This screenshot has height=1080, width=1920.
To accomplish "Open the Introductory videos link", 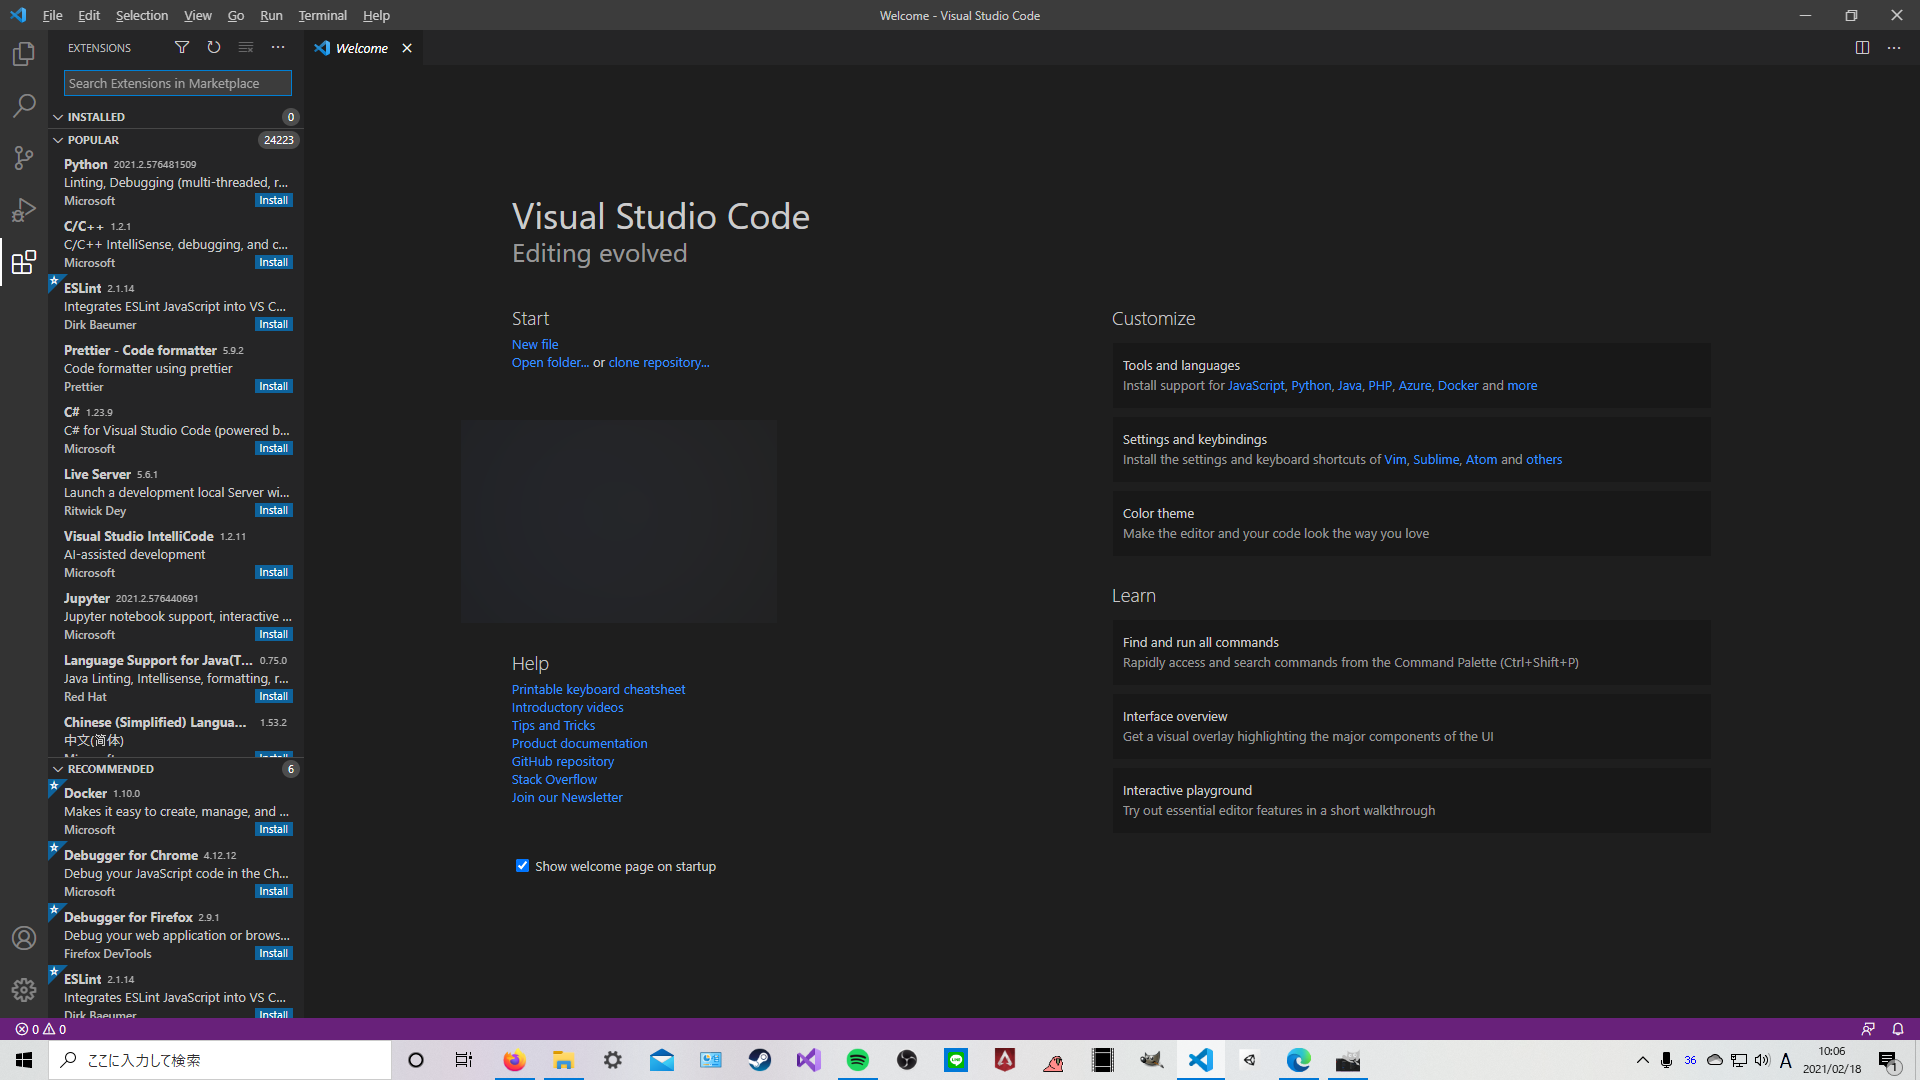I will pos(567,707).
